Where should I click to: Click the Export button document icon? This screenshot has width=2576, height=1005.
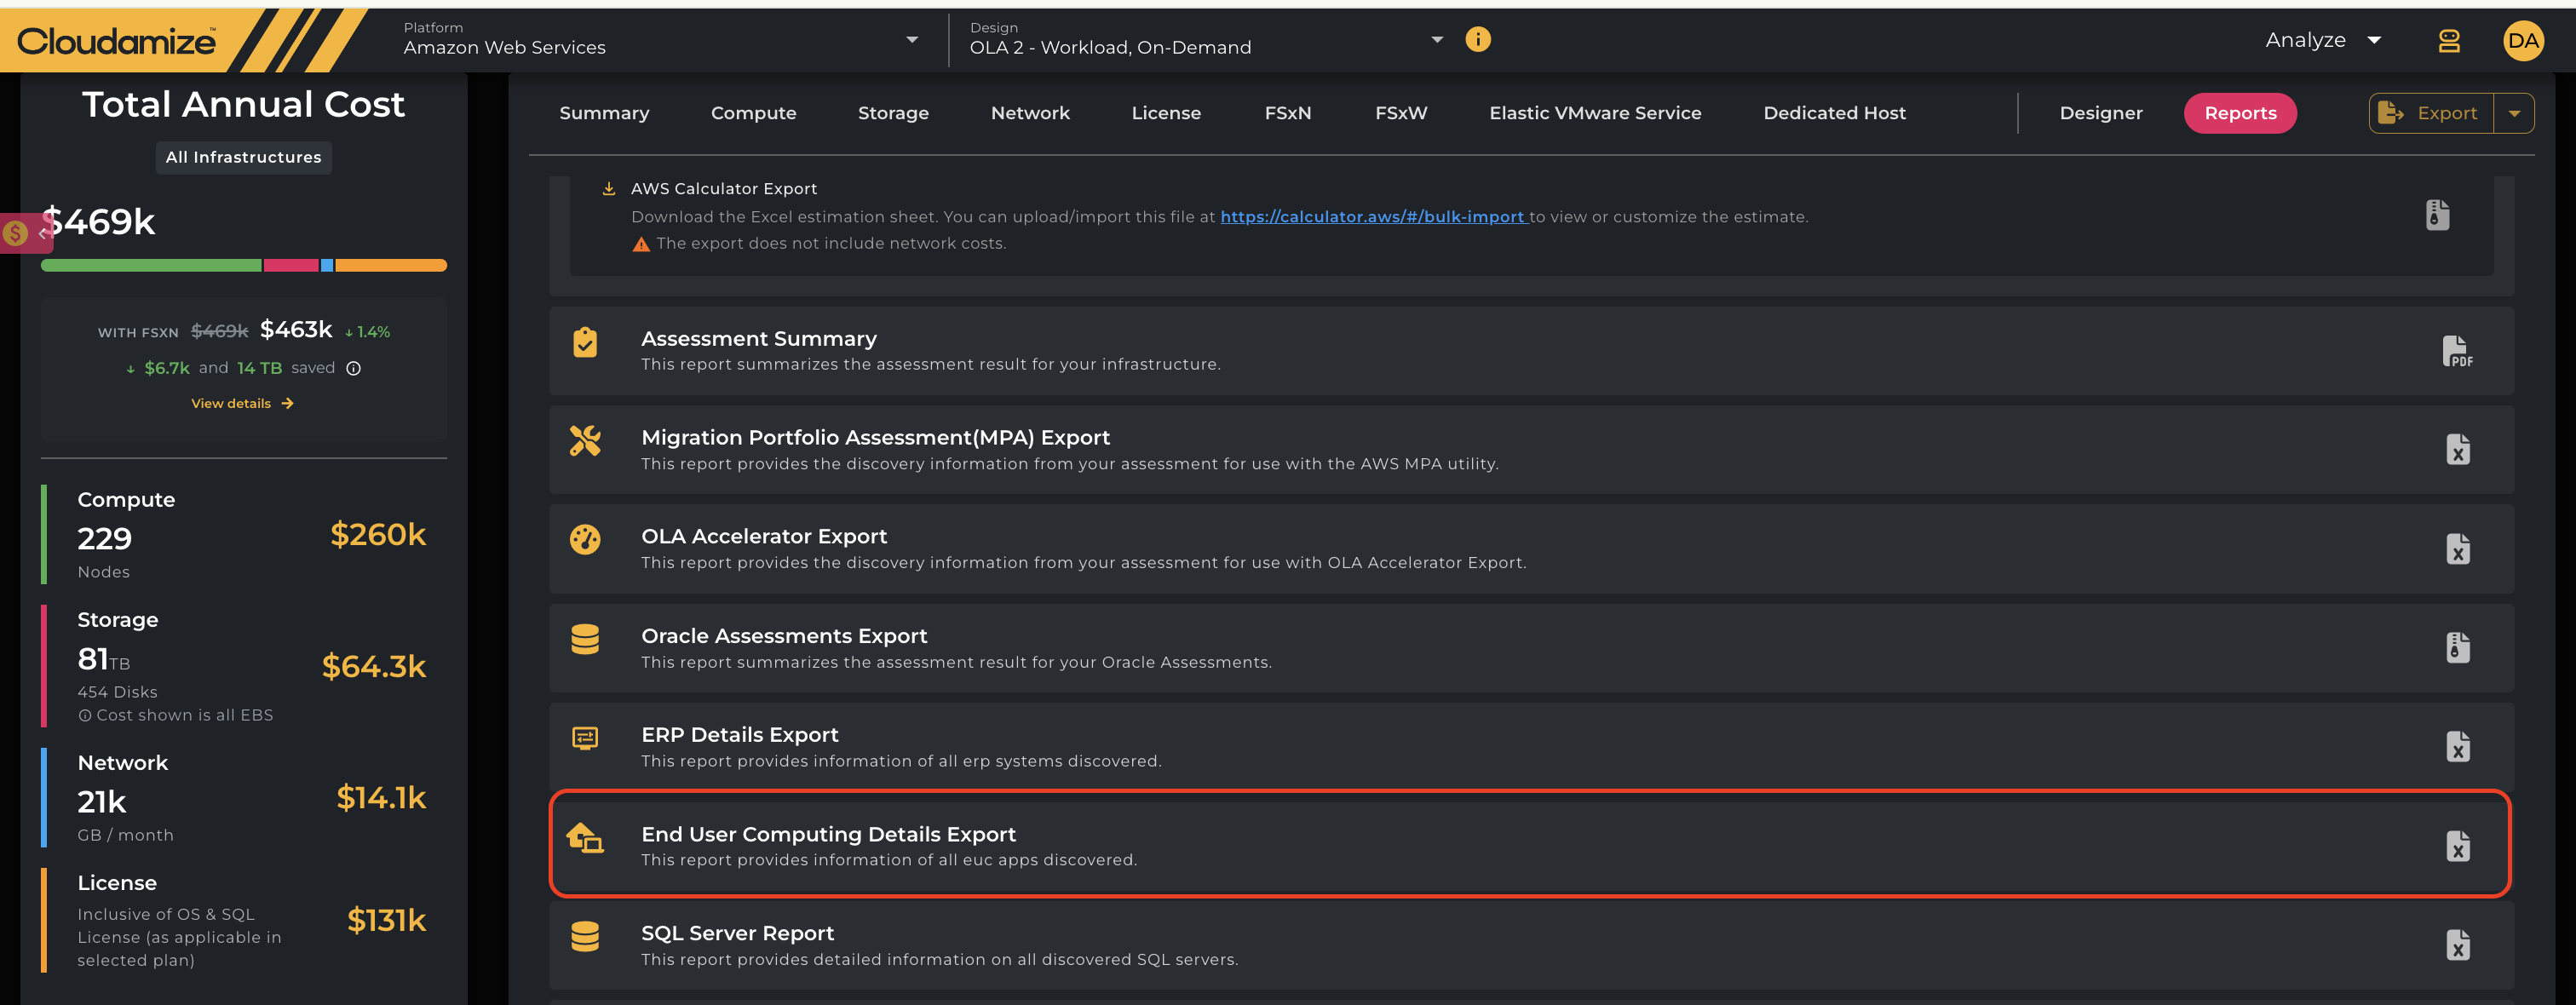(x=2390, y=113)
